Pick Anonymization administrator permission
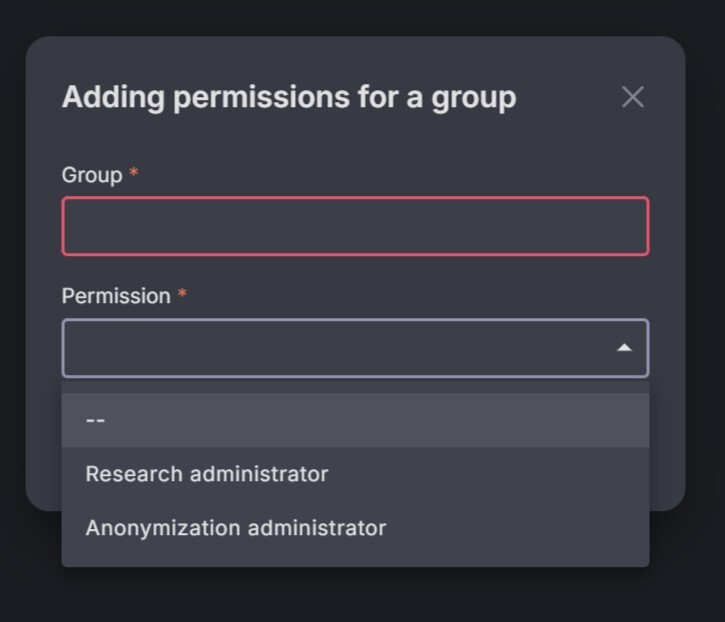 [x=236, y=528]
